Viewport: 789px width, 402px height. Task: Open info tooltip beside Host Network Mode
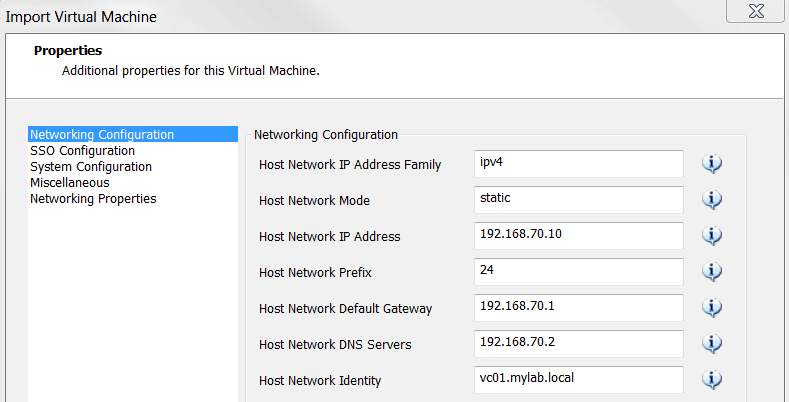[712, 200]
